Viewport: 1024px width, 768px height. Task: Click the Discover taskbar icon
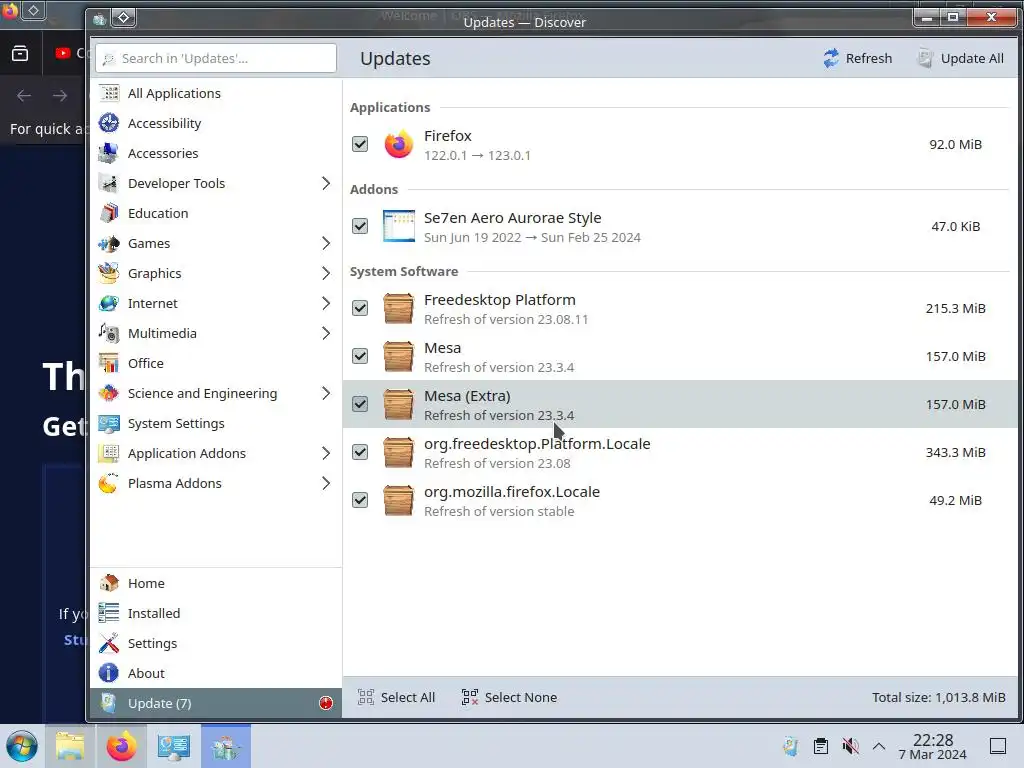[226, 746]
